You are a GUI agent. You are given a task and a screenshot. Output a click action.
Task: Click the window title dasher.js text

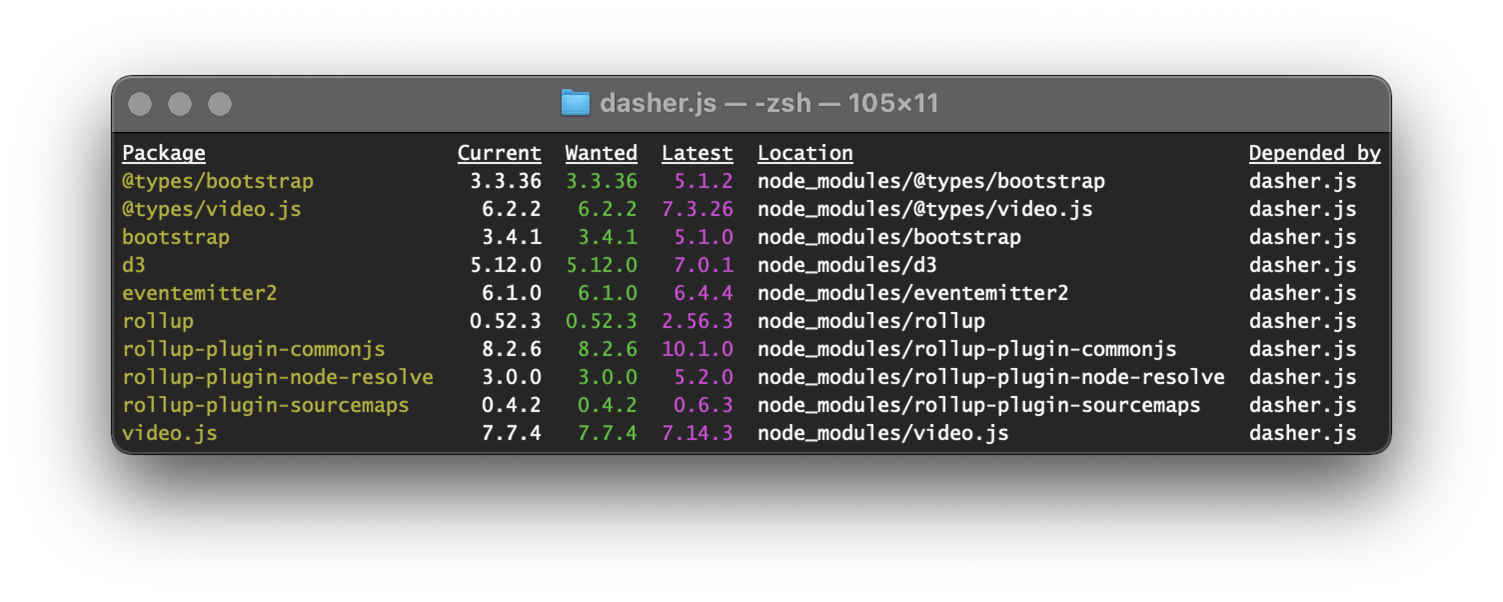pos(658,103)
